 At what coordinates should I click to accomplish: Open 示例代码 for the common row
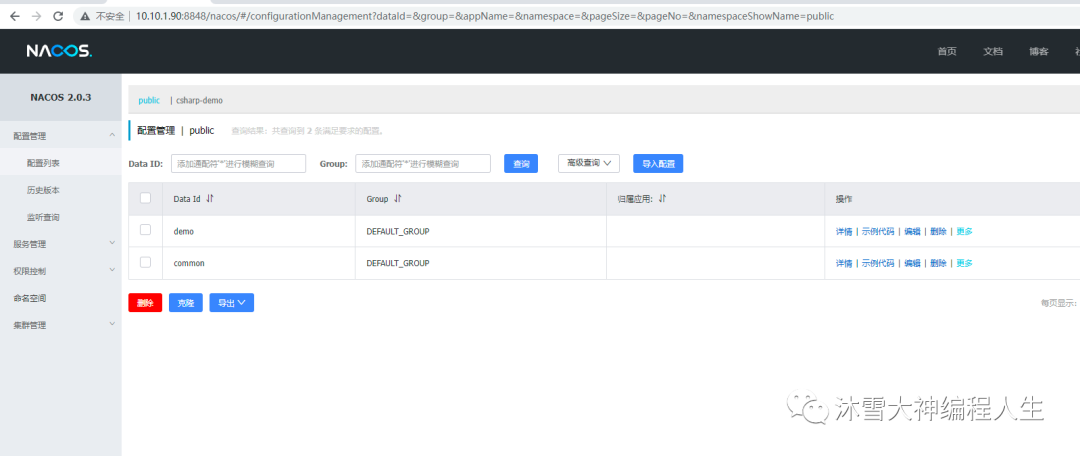point(878,264)
